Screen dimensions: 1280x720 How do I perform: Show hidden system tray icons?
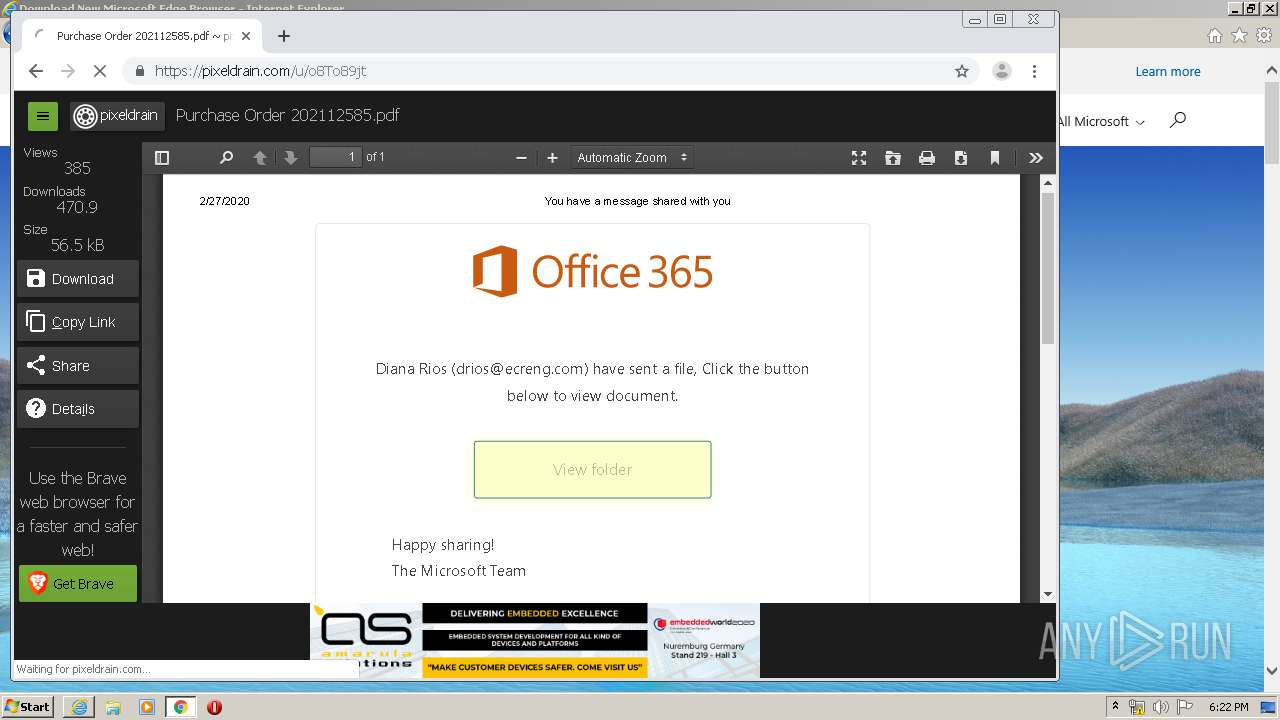point(1116,707)
